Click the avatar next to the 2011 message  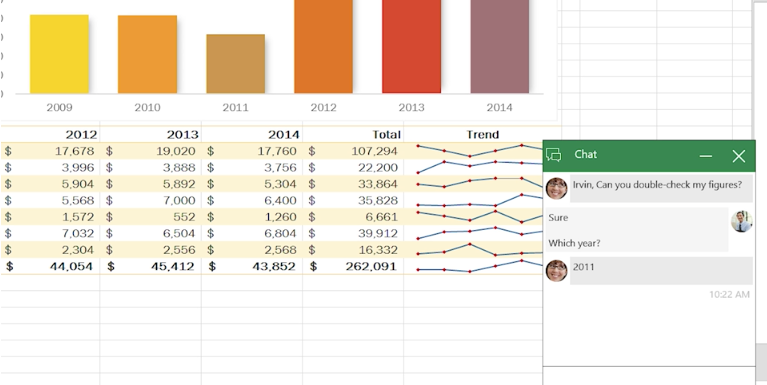(557, 271)
